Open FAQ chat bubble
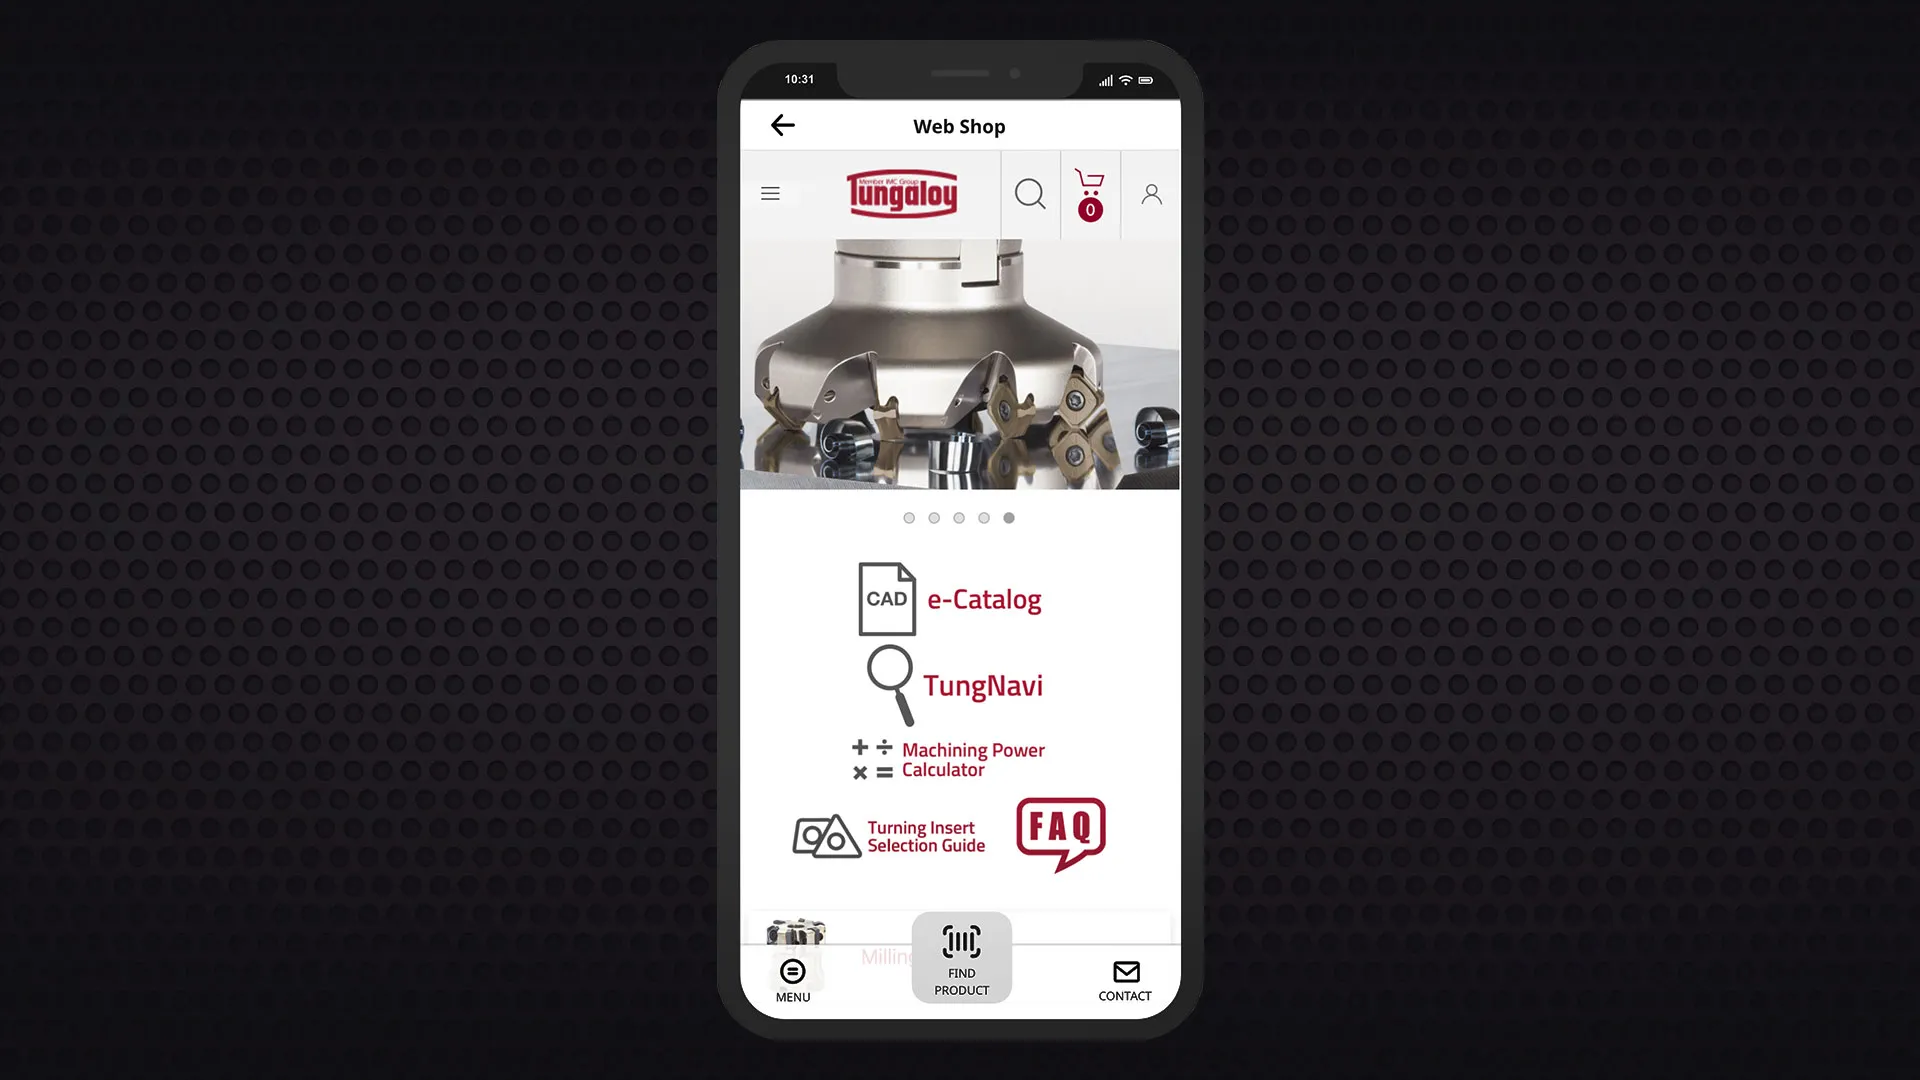 (1062, 832)
